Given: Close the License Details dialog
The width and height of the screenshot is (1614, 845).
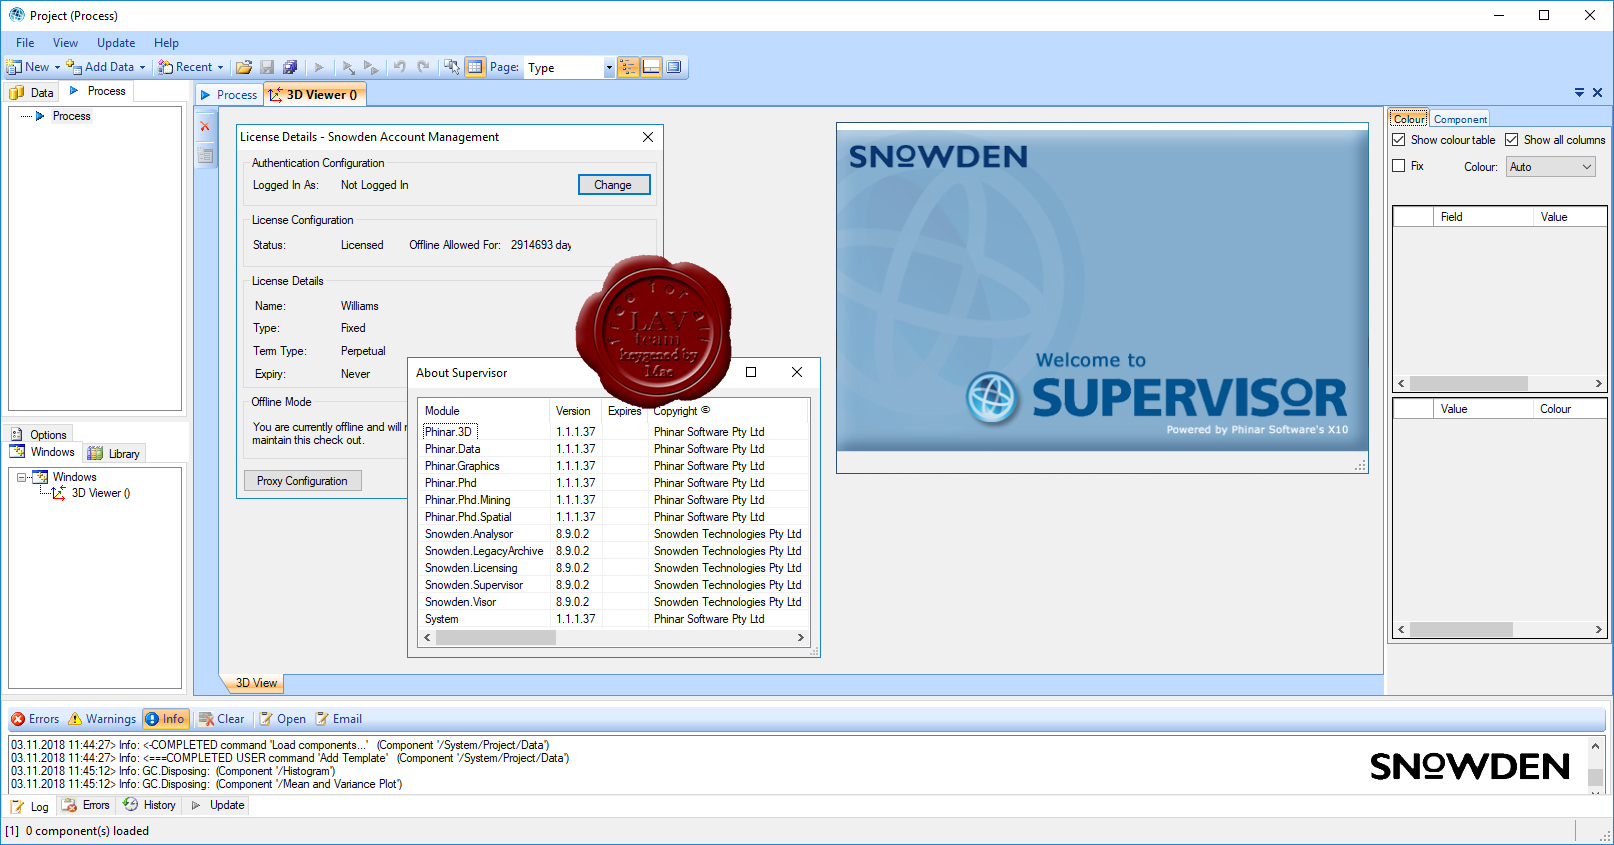Looking at the screenshot, I should pos(648,137).
